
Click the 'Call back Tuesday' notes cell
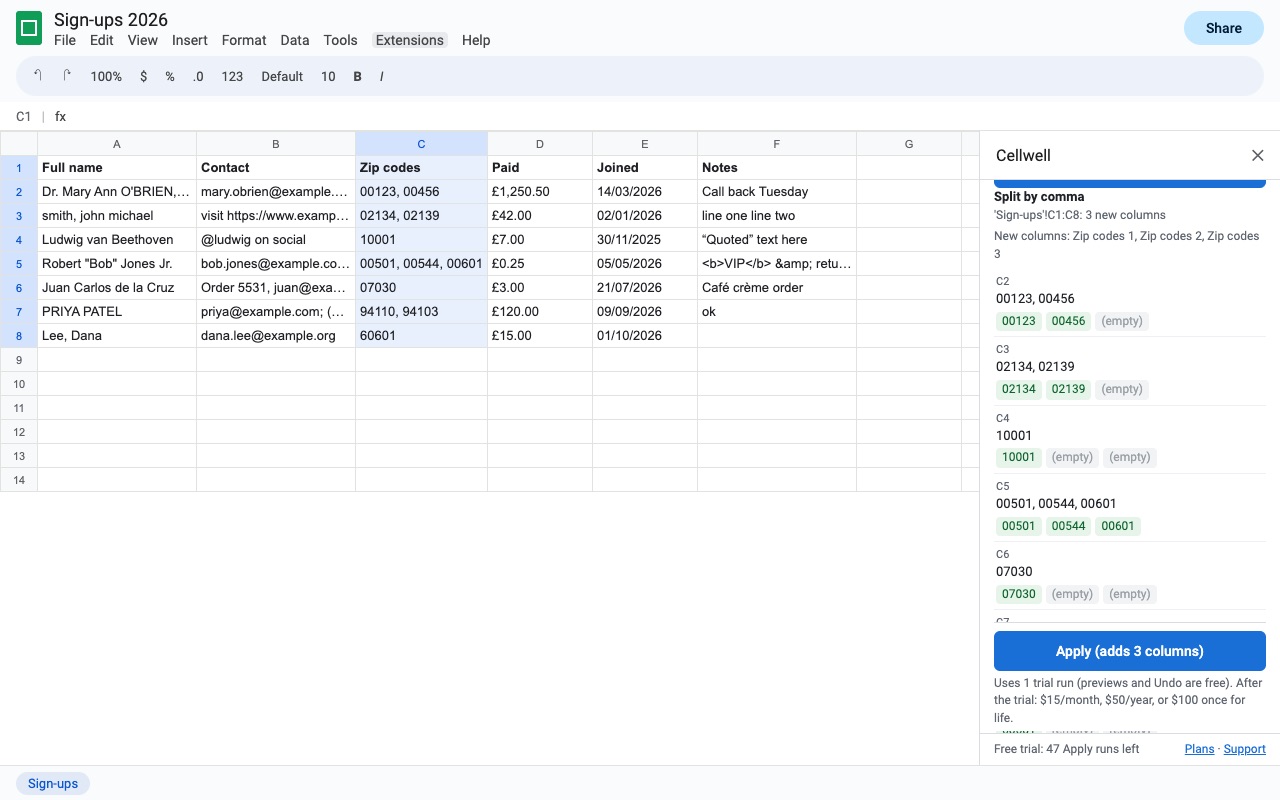click(x=777, y=192)
